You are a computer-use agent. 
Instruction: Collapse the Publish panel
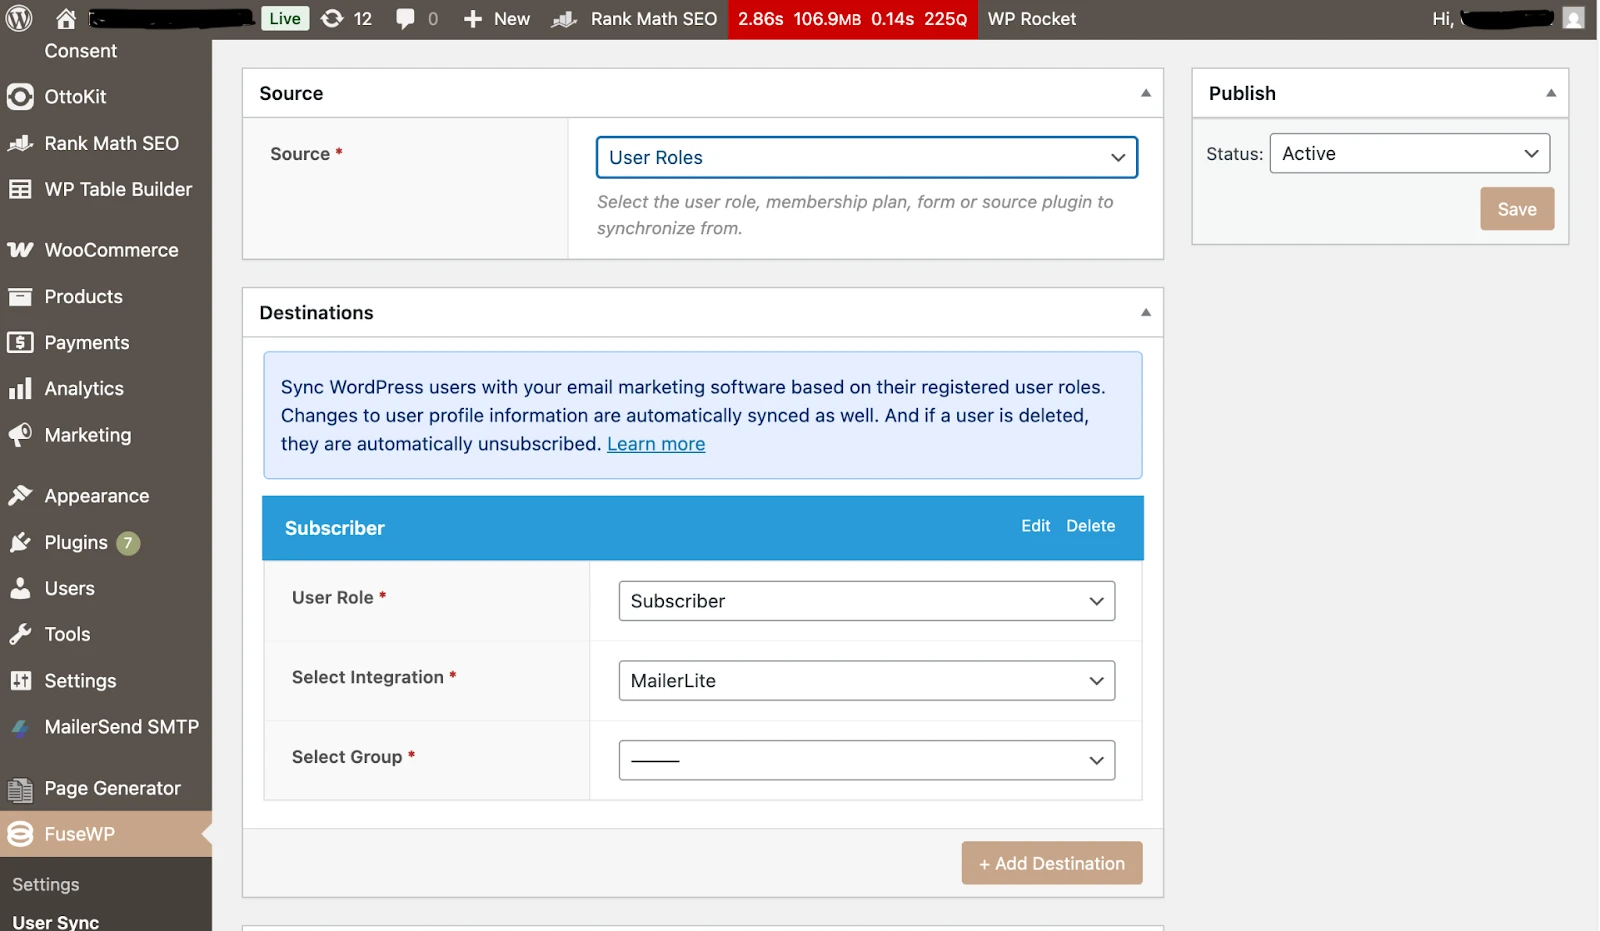pyautogui.click(x=1551, y=93)
